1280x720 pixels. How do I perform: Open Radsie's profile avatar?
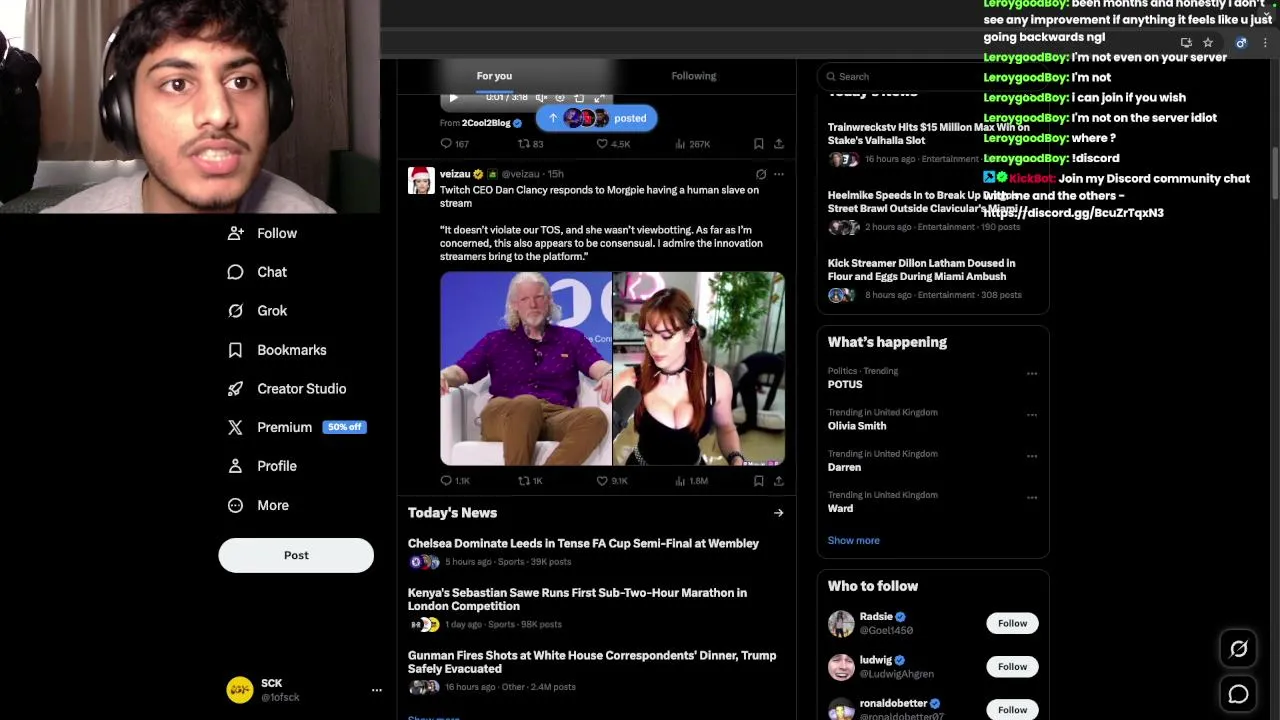coord(841,623)
